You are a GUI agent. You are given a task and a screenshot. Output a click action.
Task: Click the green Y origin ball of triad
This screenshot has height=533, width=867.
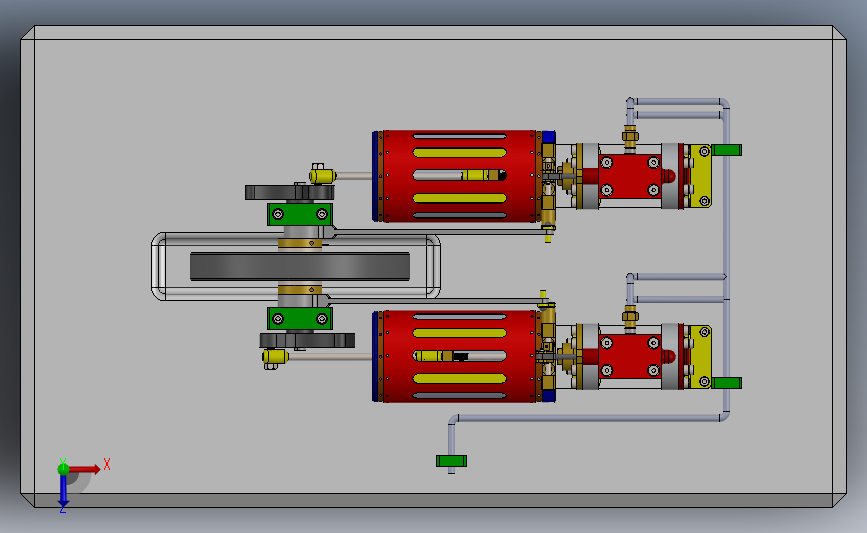point(63,469)
